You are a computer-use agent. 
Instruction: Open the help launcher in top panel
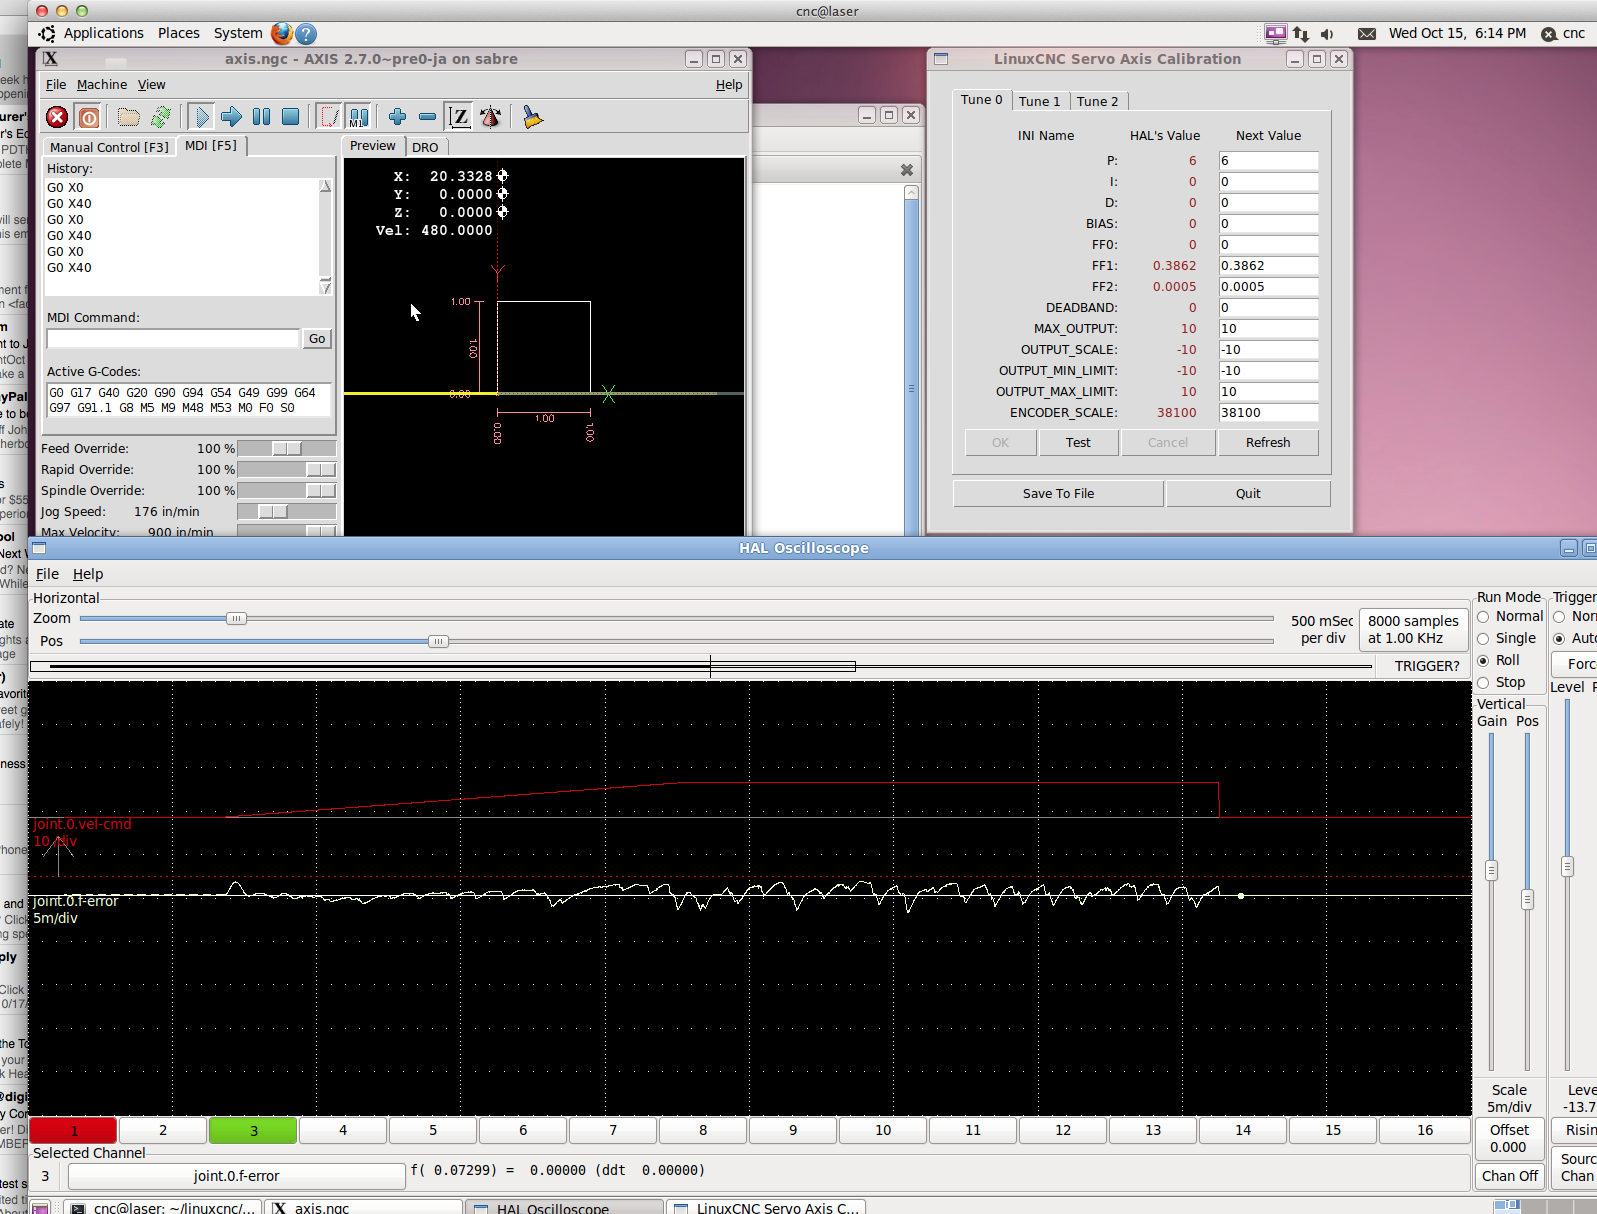306,34
